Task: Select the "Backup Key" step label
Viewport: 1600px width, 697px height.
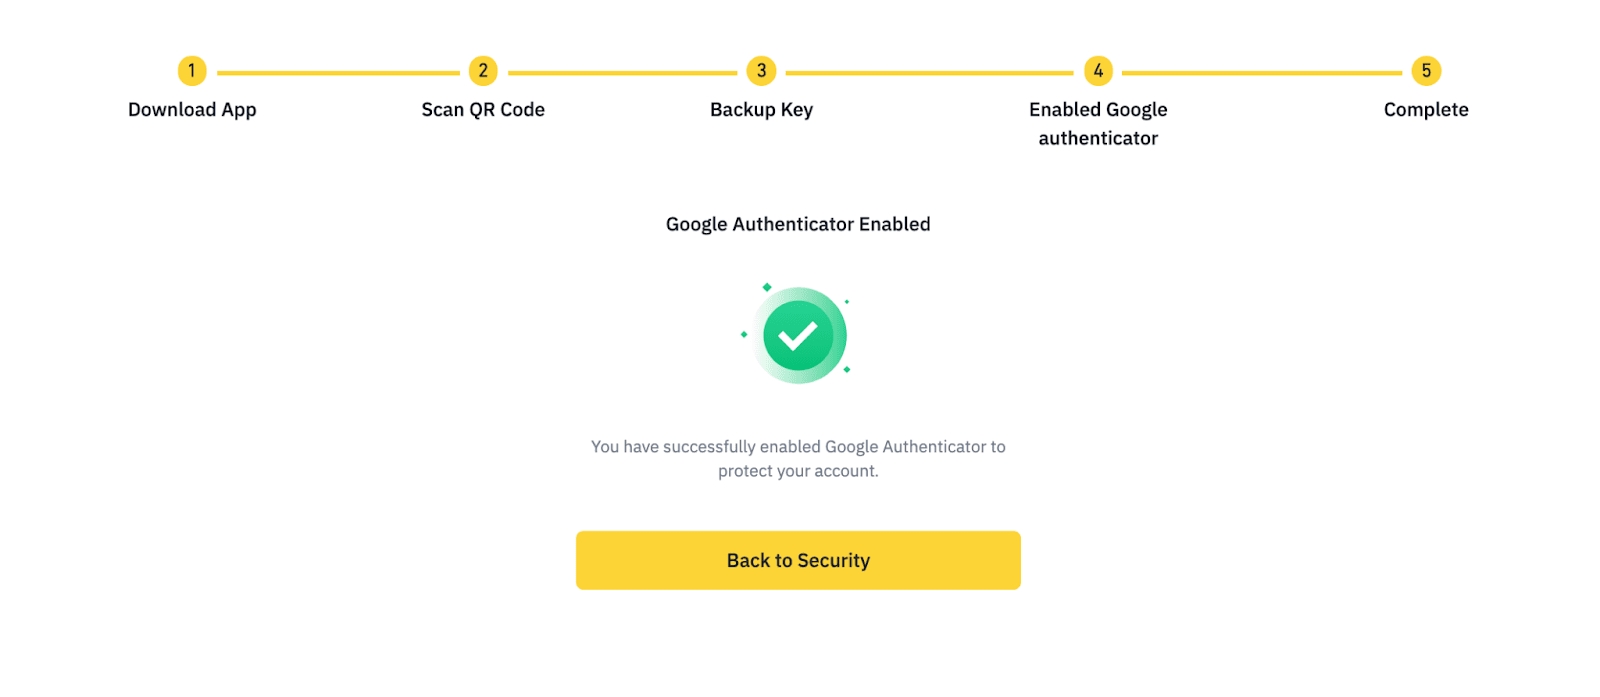Action: point(761,110)
